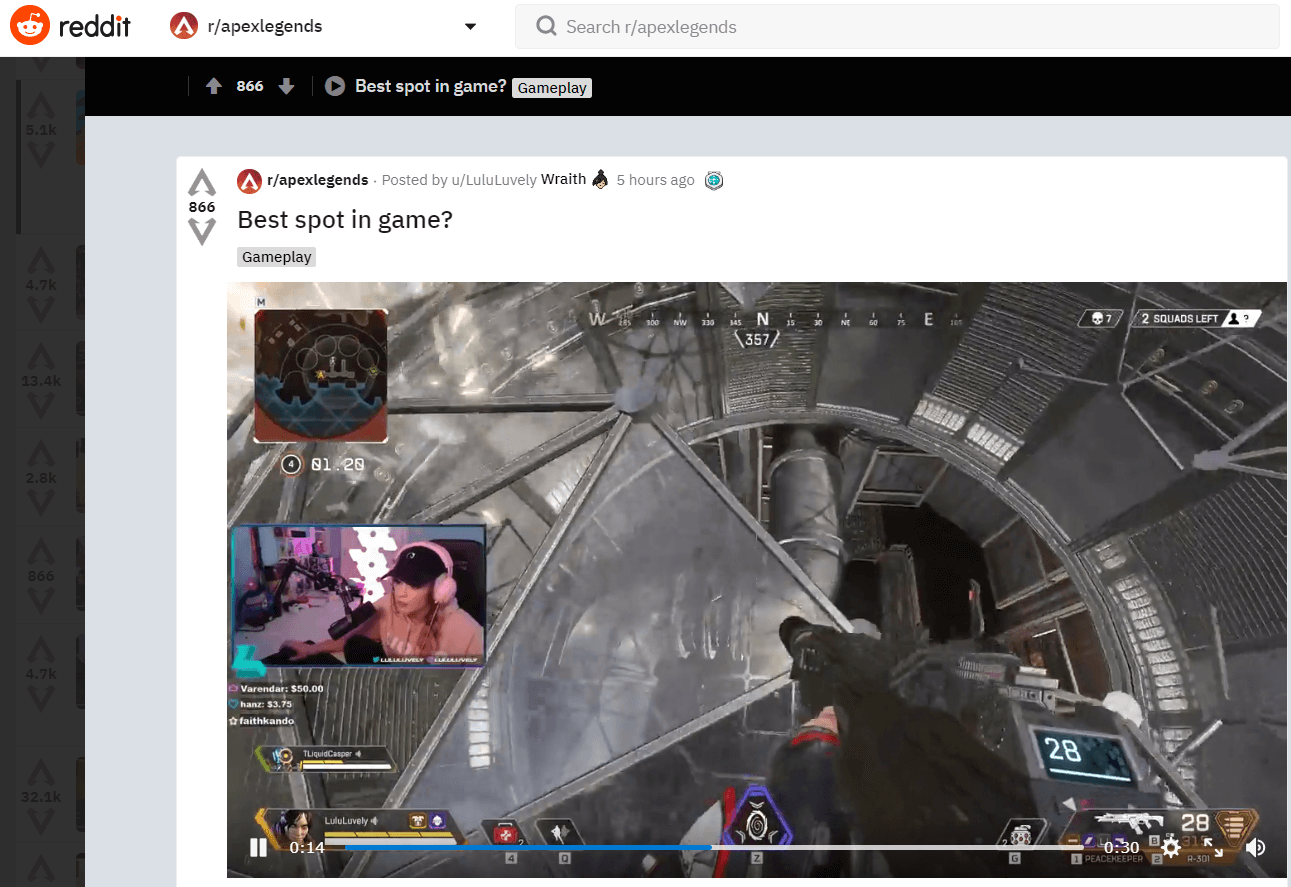Open video settings gear icon

point(1171,848)
